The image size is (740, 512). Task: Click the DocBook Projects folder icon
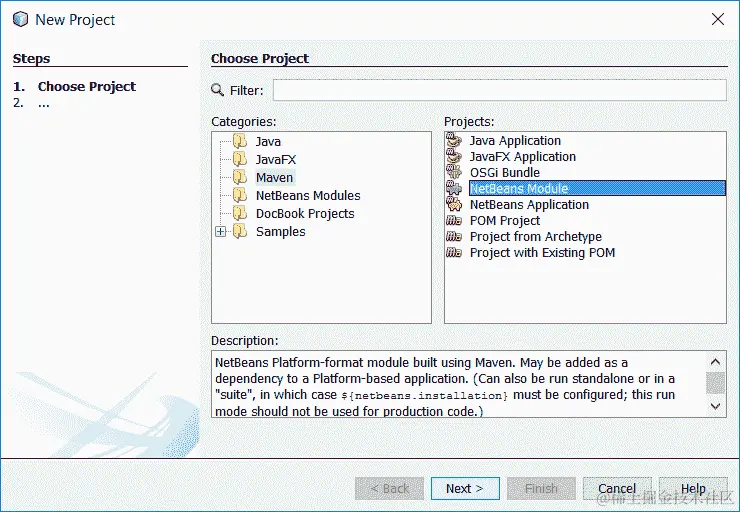pos(240,213)
